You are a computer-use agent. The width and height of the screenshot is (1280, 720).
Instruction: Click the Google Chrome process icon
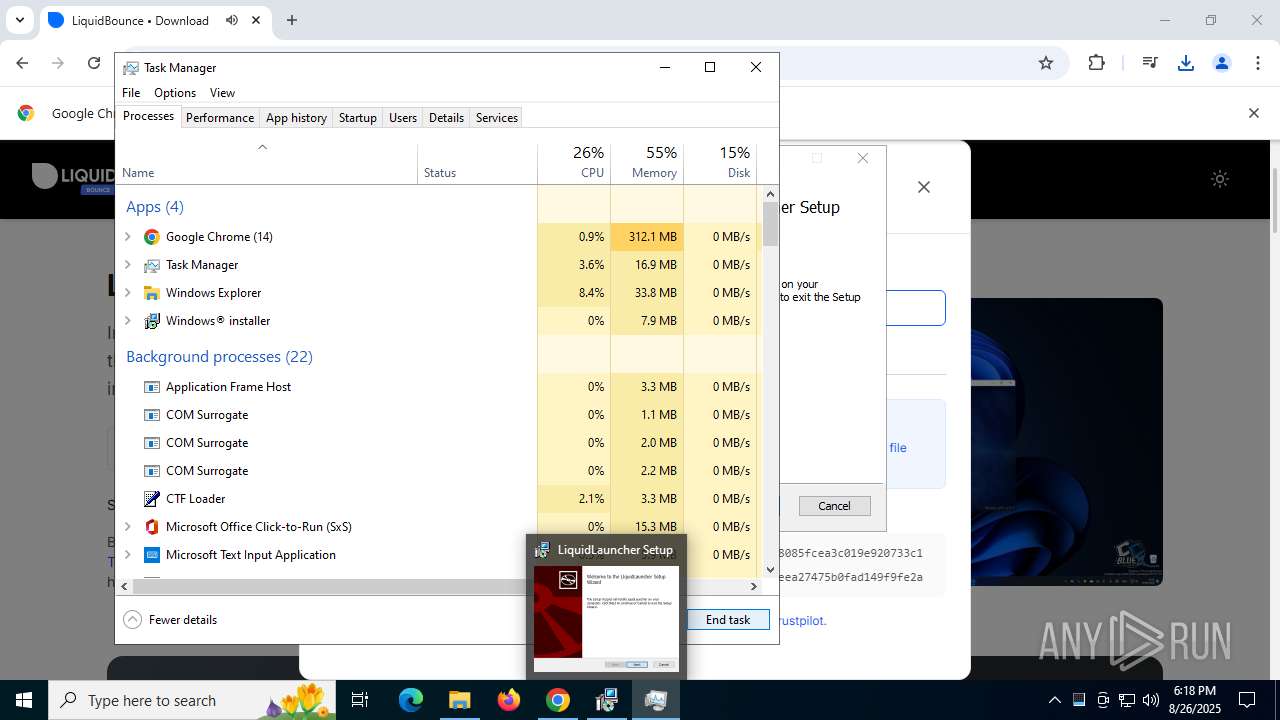click(x=152, y=237)
